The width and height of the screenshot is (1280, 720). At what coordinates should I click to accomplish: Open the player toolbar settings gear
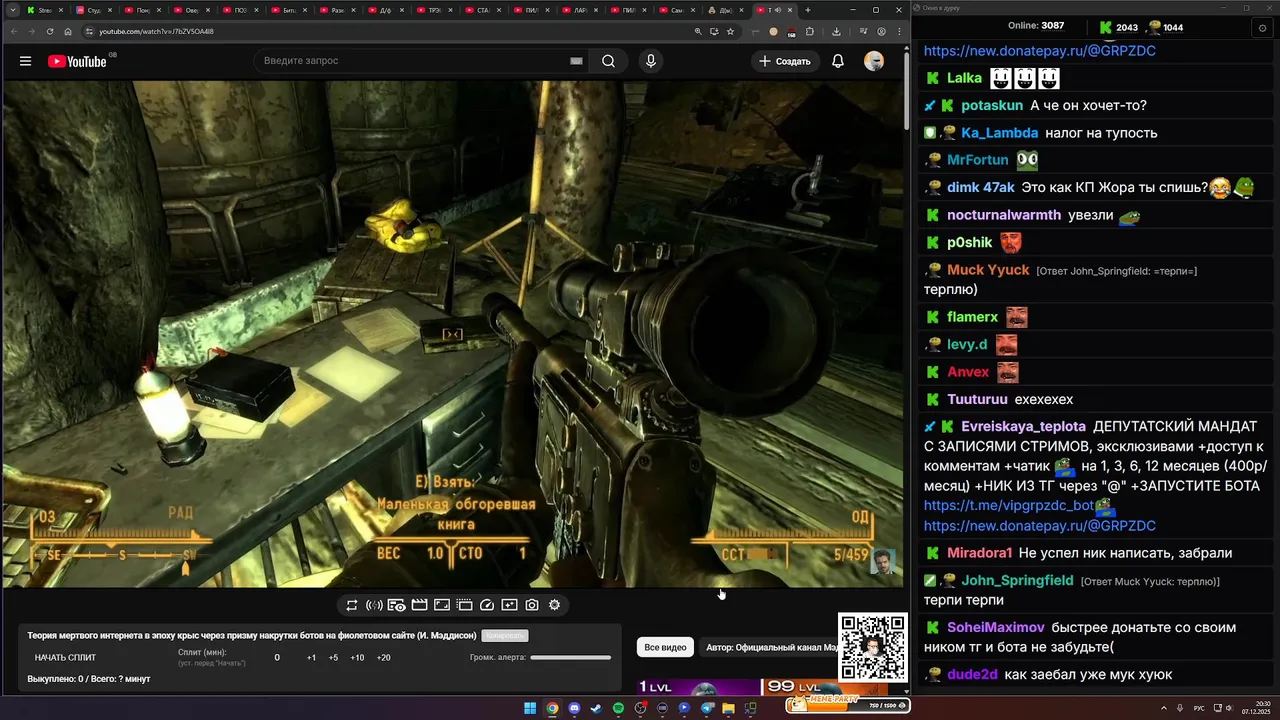pyautogui.click(x=554, y=605)
